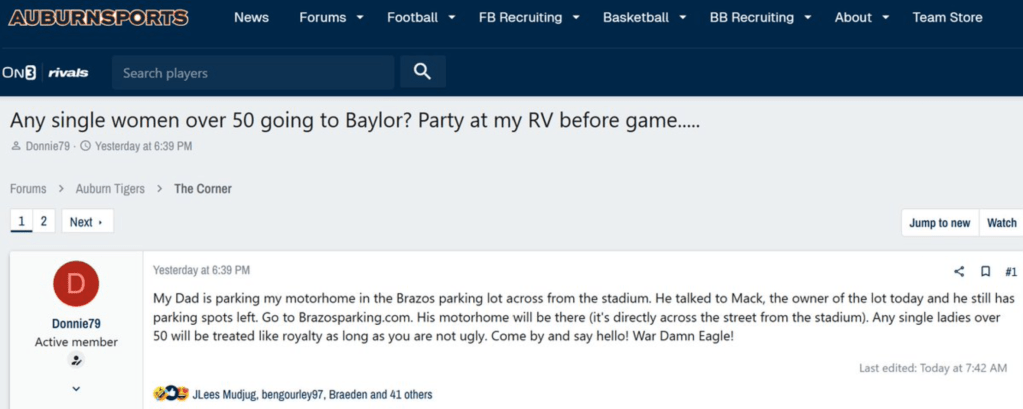Open the Football dropdown menu
This screenshot has height=409, width=1023.
tap(452, 18)
